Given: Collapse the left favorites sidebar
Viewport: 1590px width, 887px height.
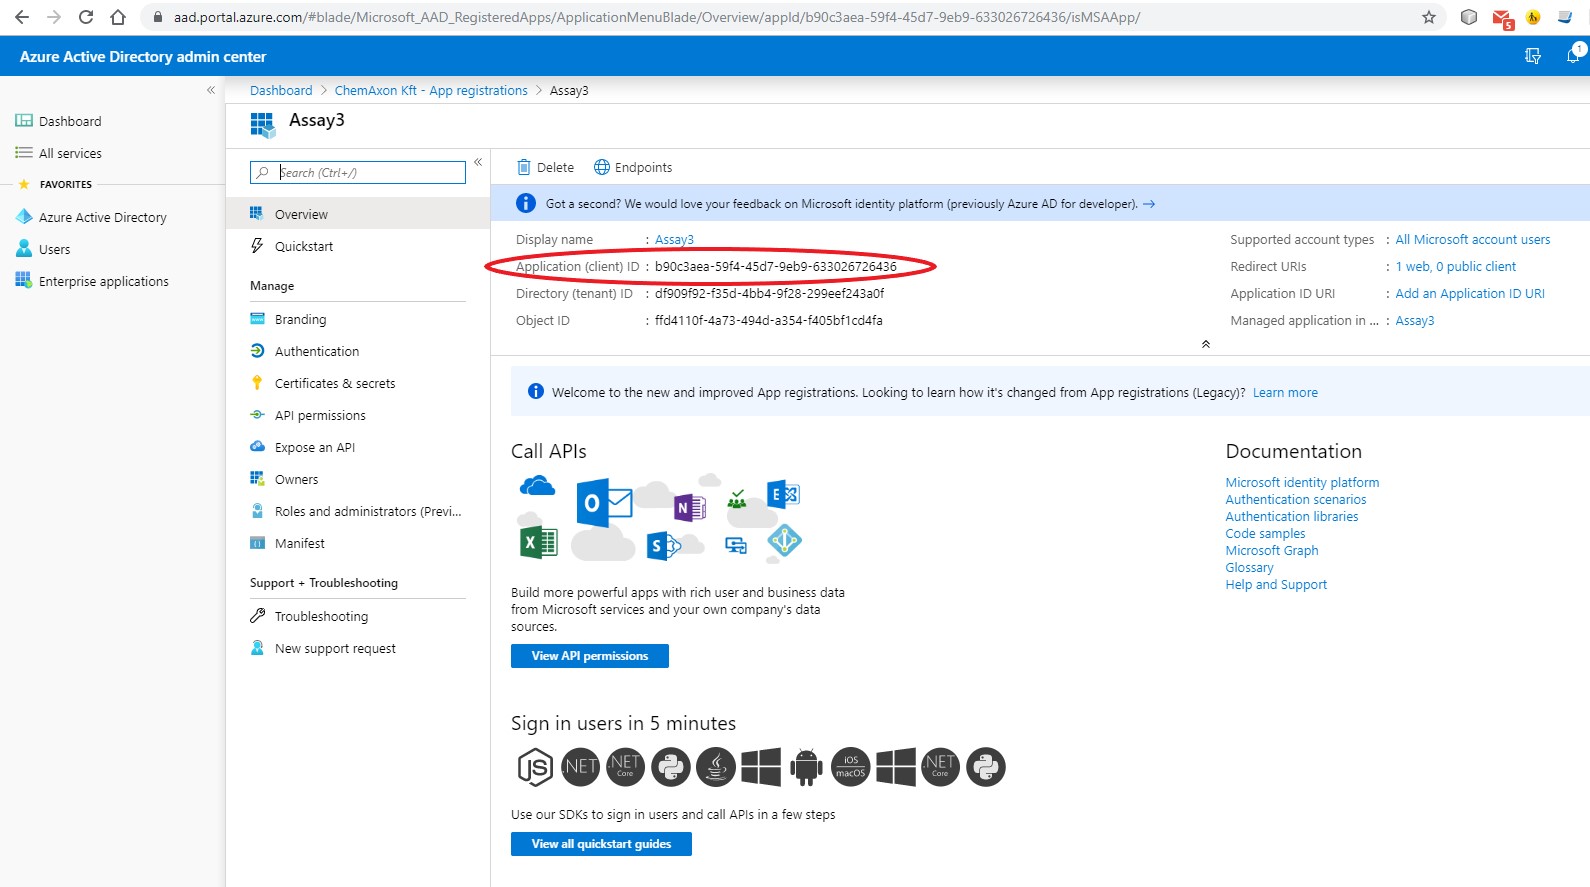Looking at the screenshot, I should tap(211, 90).
